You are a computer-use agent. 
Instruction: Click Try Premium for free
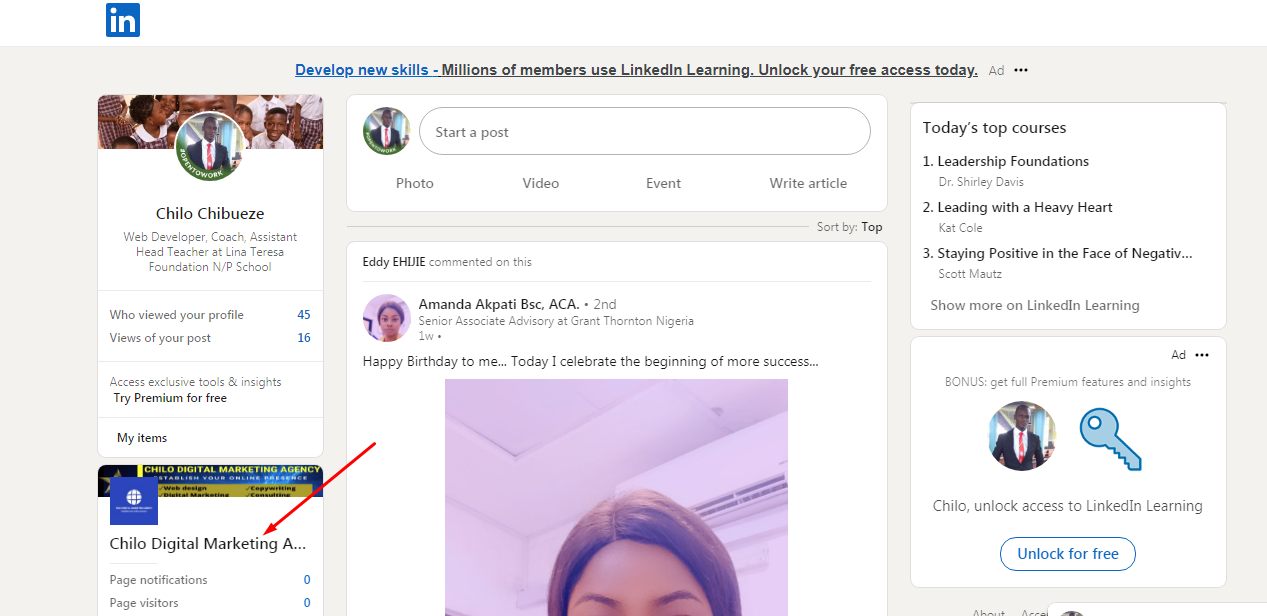[170, 398]
